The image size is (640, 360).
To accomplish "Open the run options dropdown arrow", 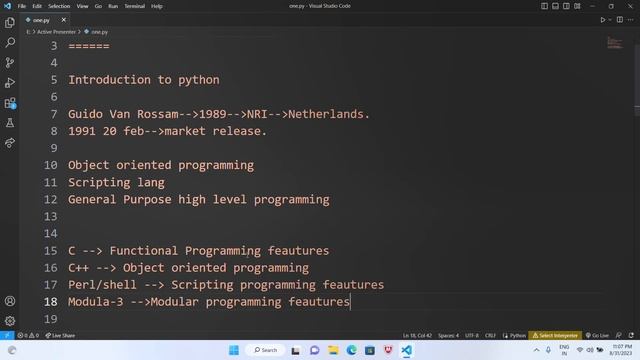I will 610,20.
